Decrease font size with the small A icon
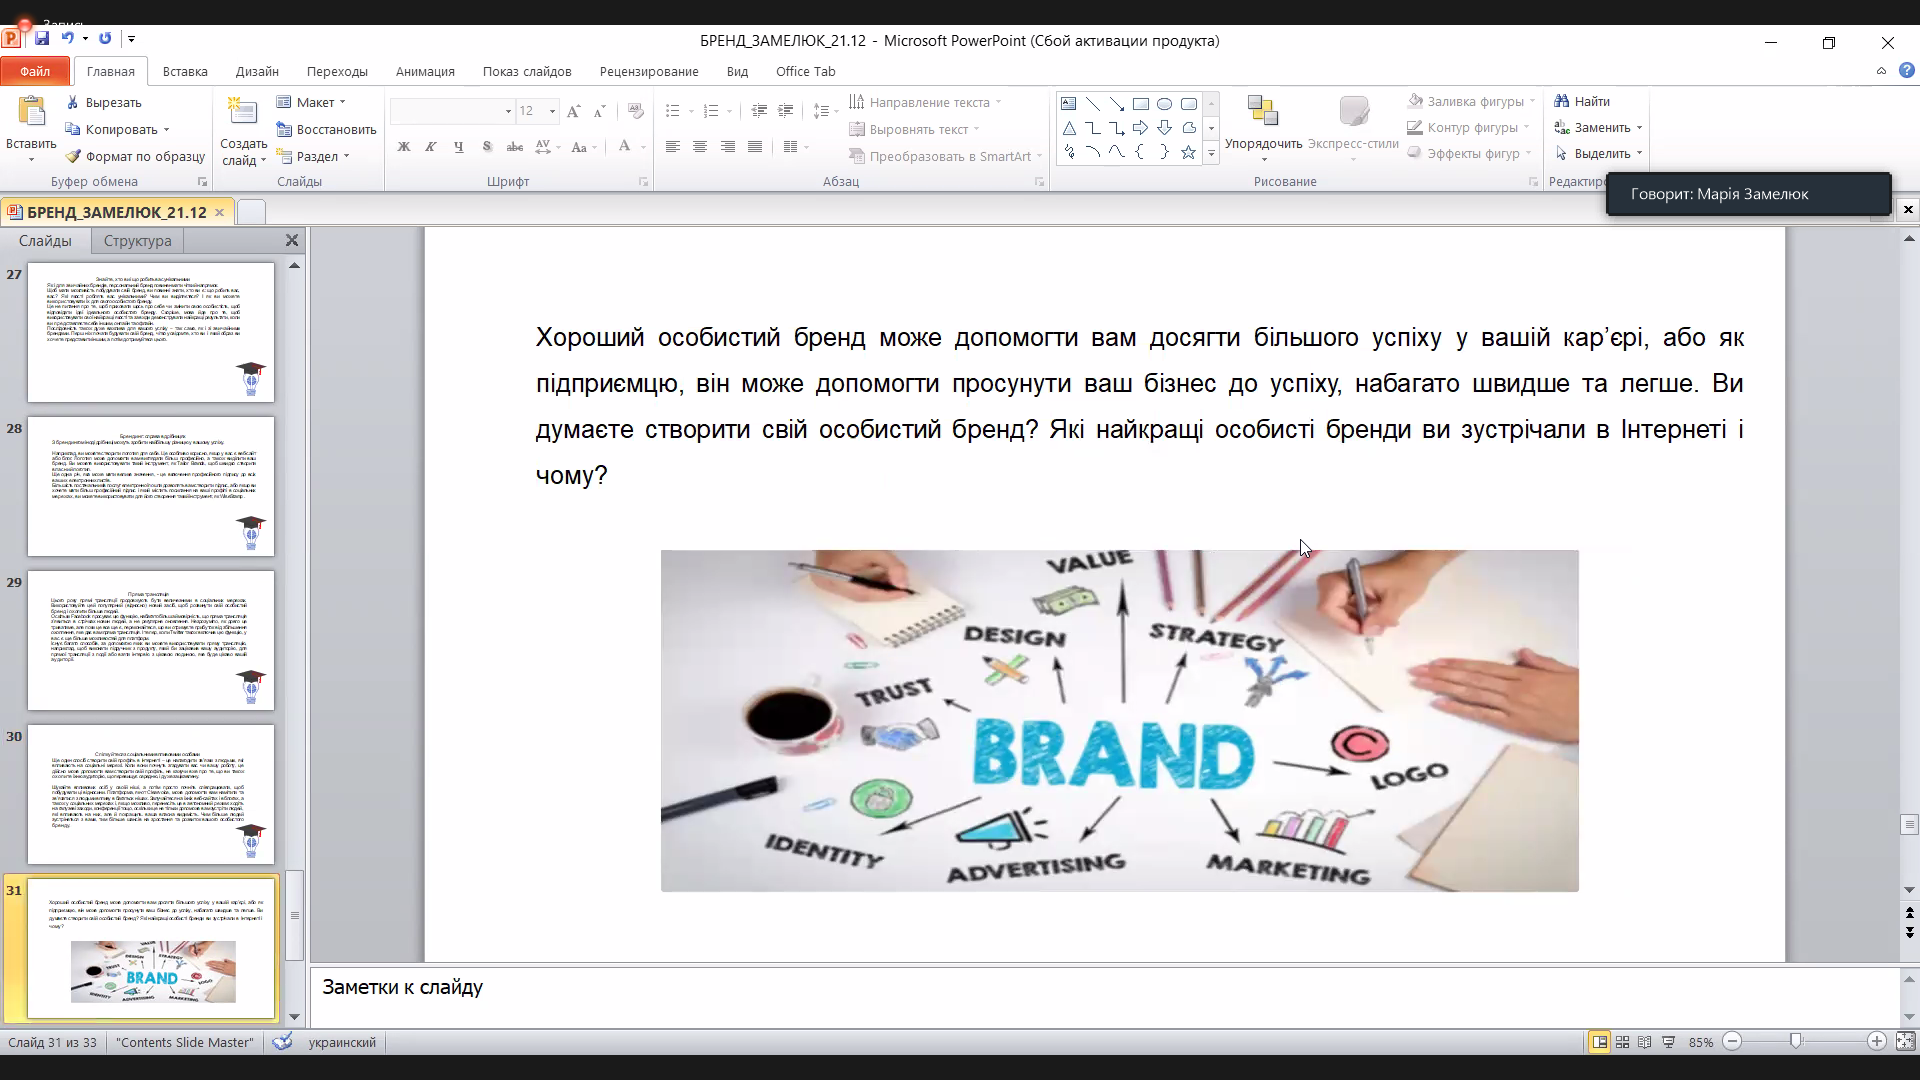 pyautogui.click(x=599, y=111)
